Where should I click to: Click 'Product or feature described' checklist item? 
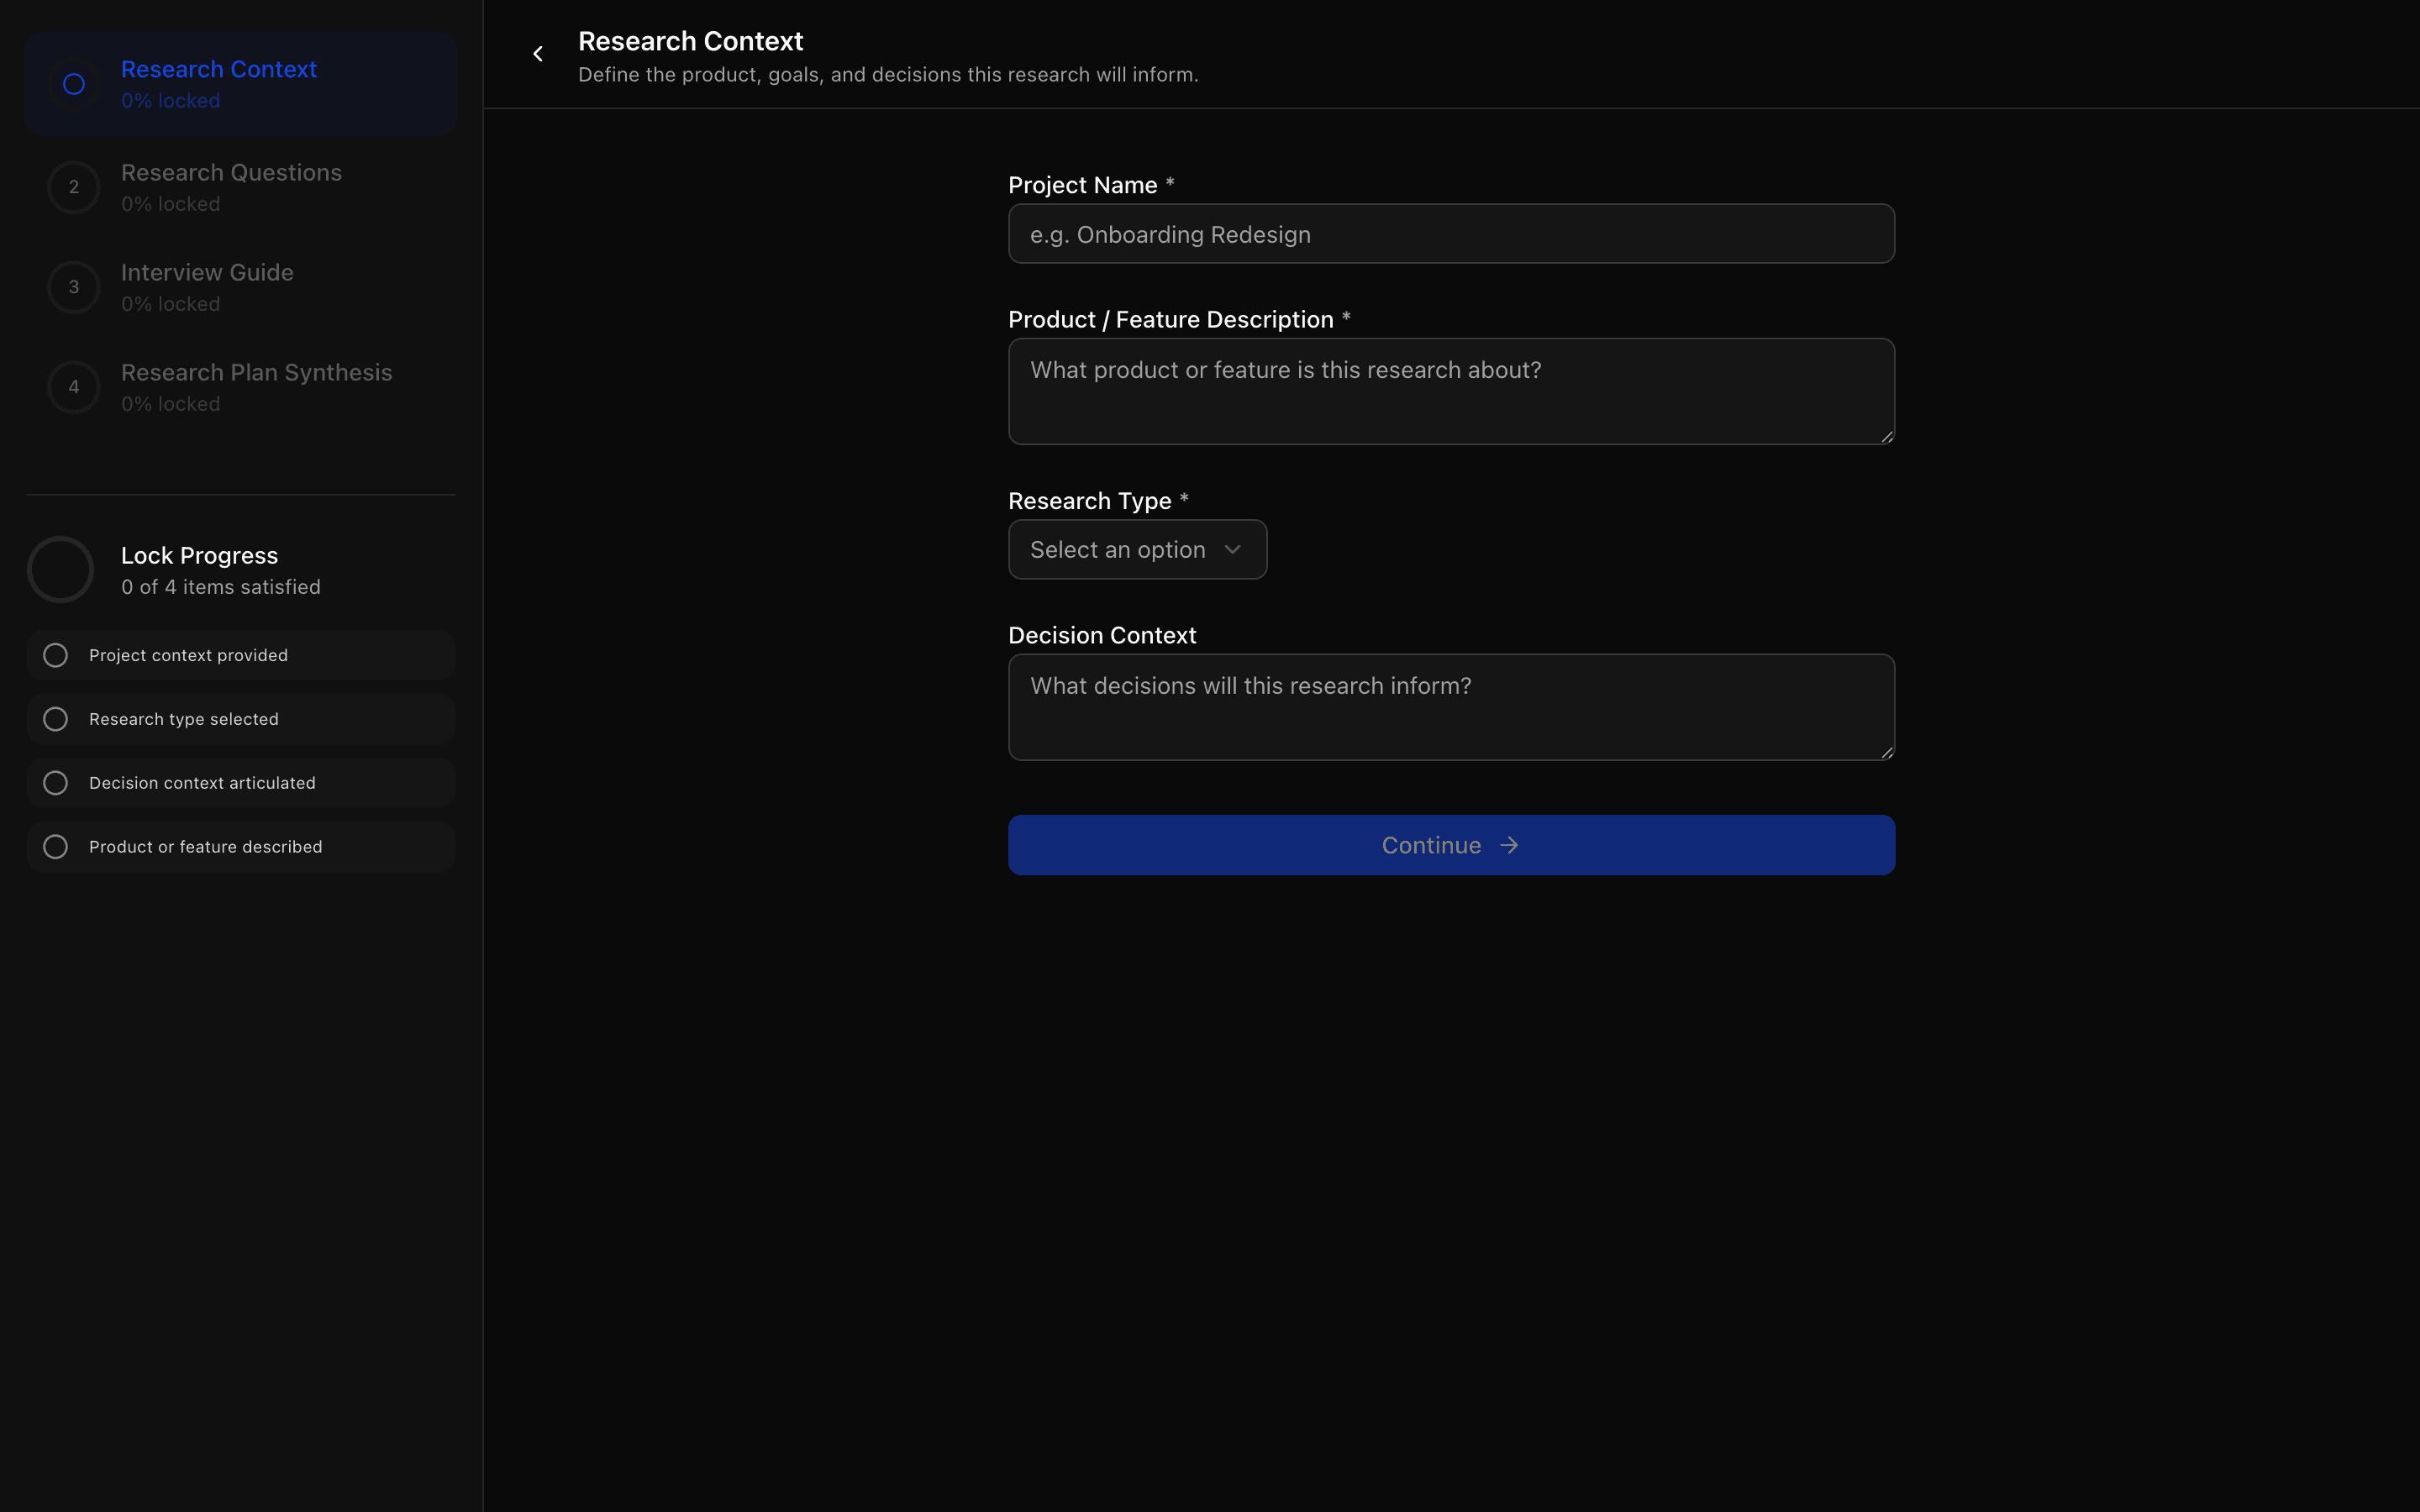[x=206, y=847]
